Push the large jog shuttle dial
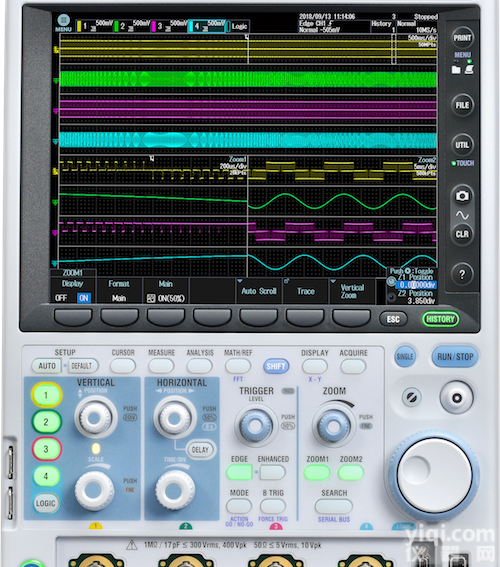500x567 pixels. tap(434, 474)
